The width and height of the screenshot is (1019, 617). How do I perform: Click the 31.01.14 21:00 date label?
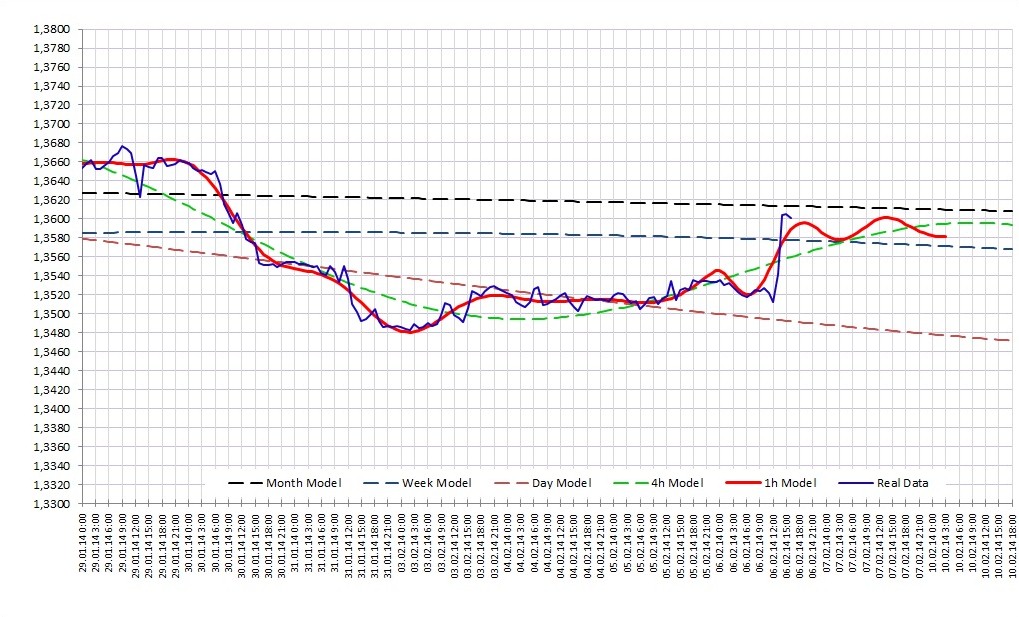[x=388, y=545]
